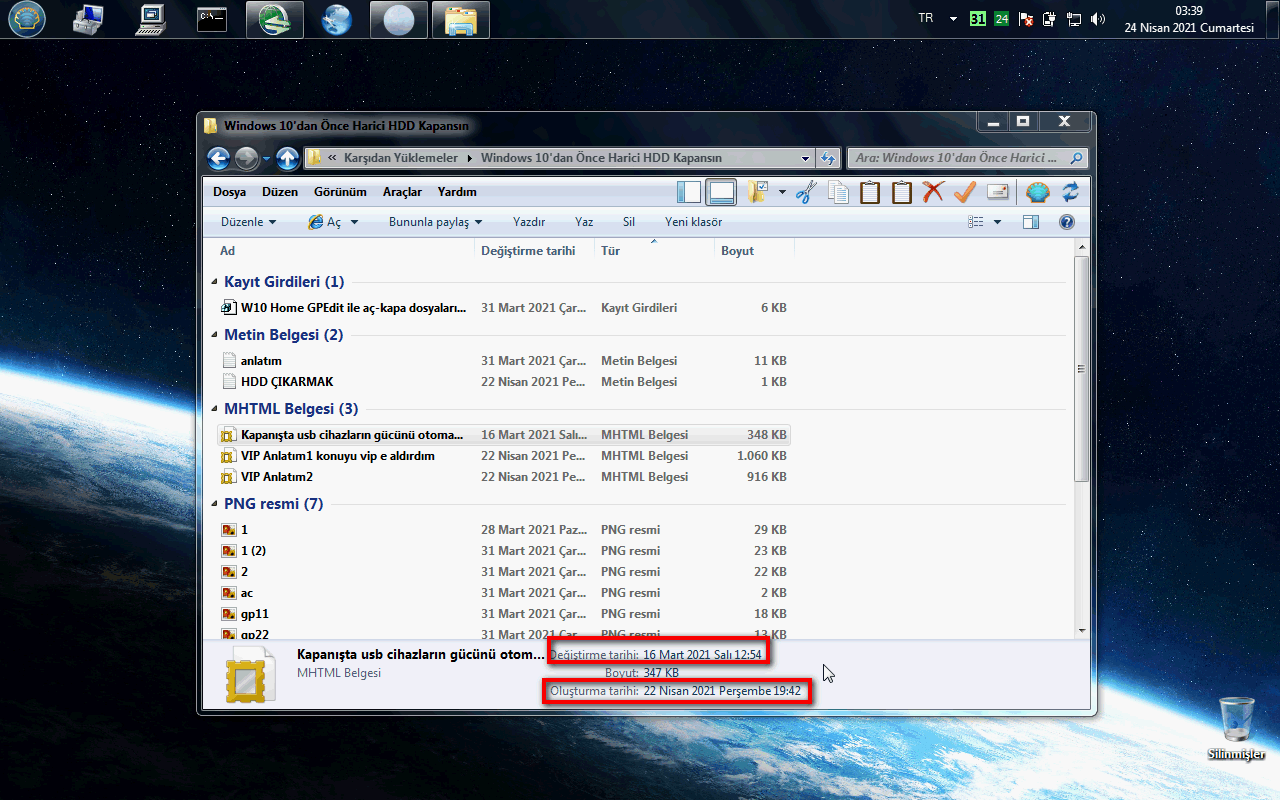1280x800 pixels.
Task: Click the file list vertical scrollbar thumb
Action: (x=1080, y=368)
